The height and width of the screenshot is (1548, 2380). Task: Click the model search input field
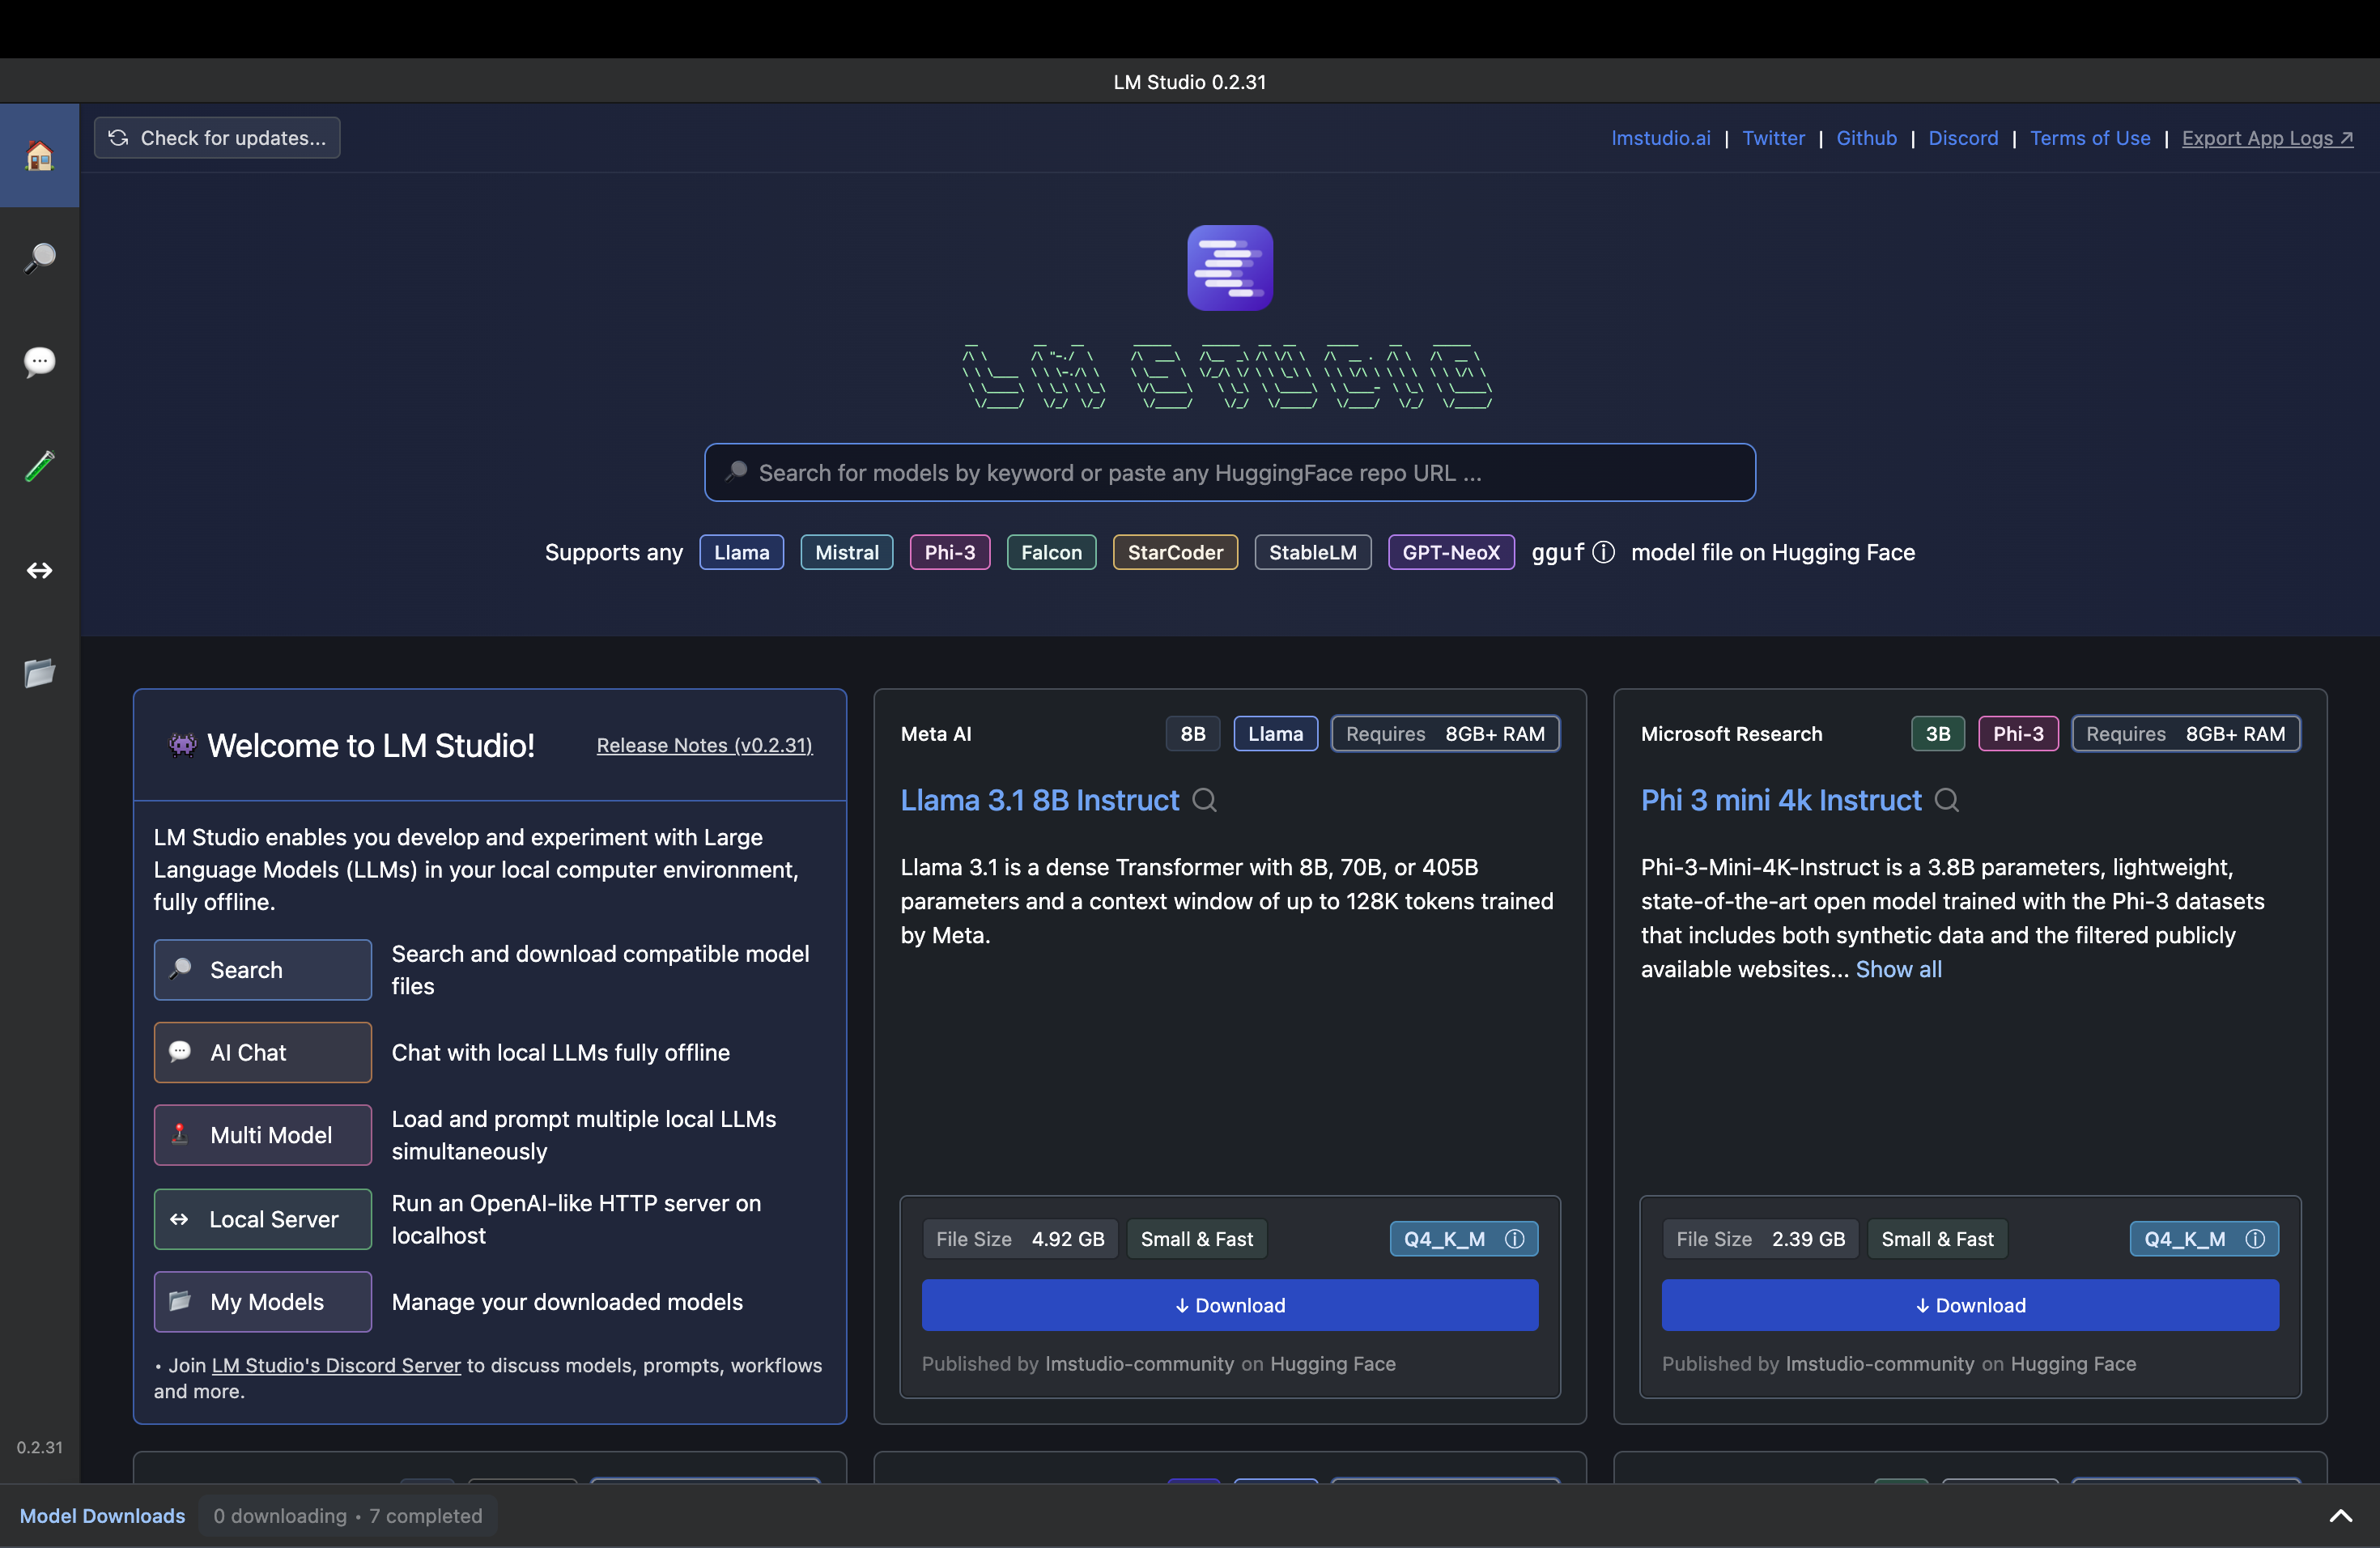pyautogui.click(x=1230, y=472)
